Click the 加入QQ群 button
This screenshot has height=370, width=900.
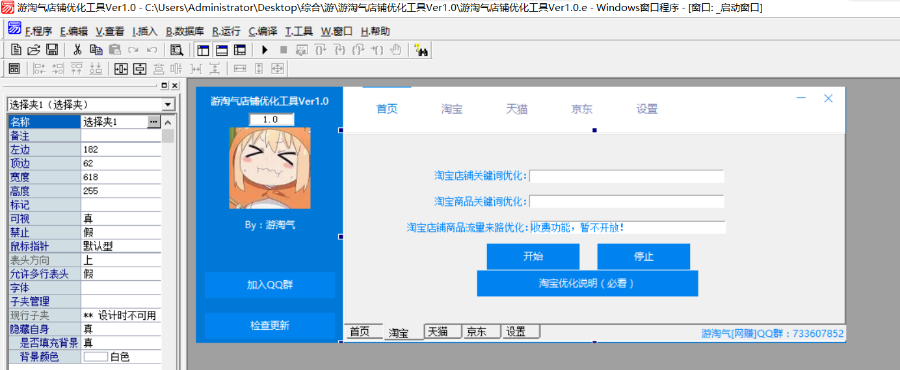tap(270, 285)
